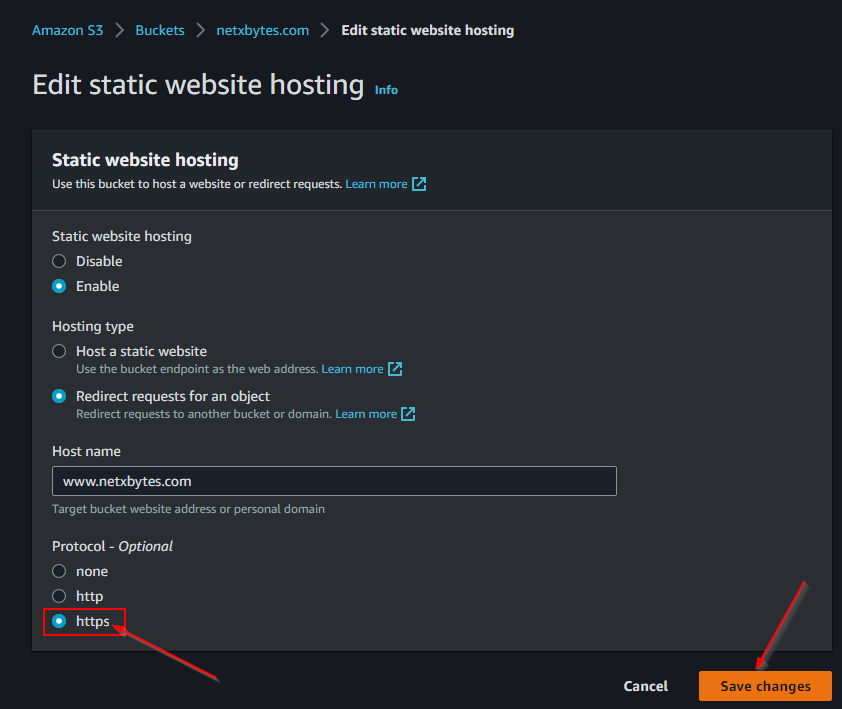842x709 pixels.
Task: Click external link icon for redirect Learn more
Action: tap(408, 414)
